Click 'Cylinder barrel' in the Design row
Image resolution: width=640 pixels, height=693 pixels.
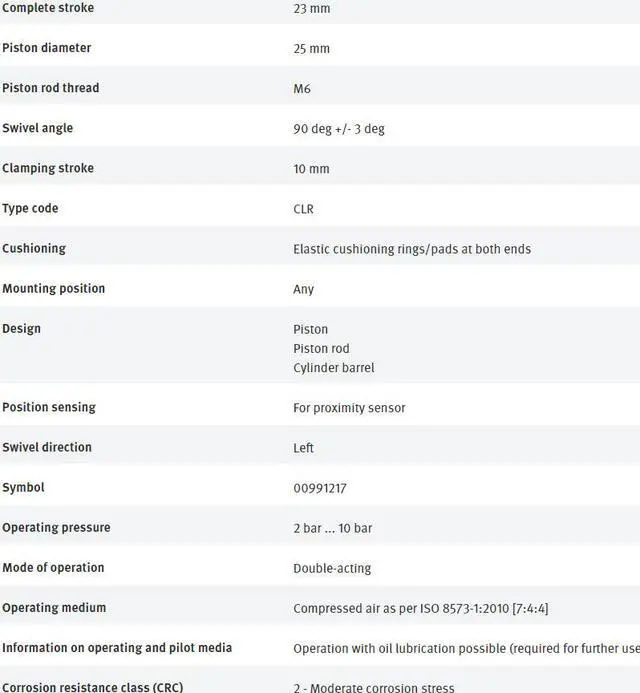pos(333,368)
